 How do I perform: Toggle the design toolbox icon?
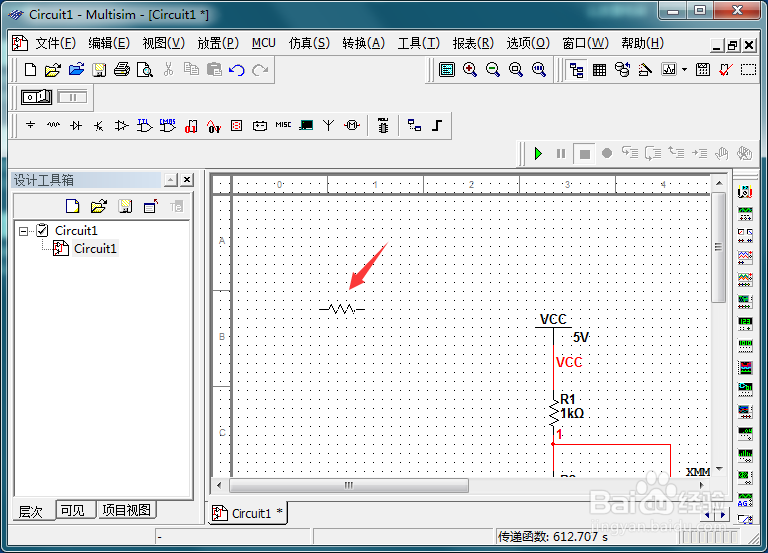pos(576,70)
